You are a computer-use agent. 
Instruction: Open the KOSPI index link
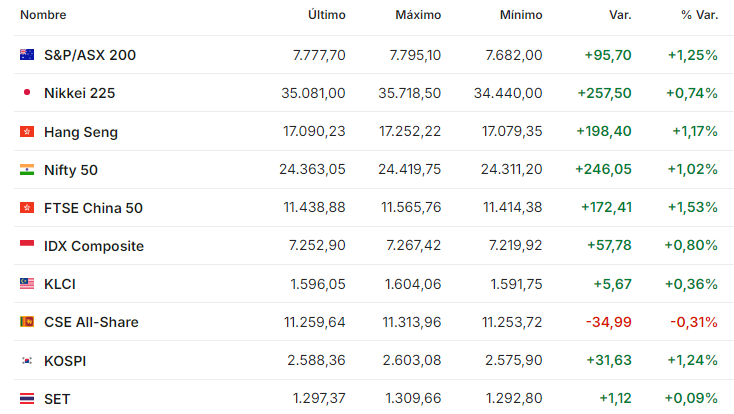coord(65,361)
